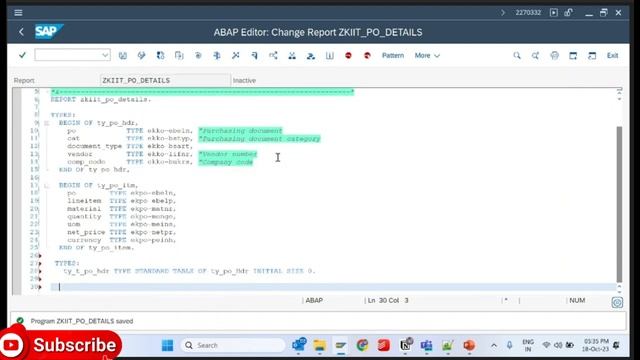This screenshot has width=640, height=360.
Task: Click the END OF ty_po_hdr line
Action: point(94,169)
